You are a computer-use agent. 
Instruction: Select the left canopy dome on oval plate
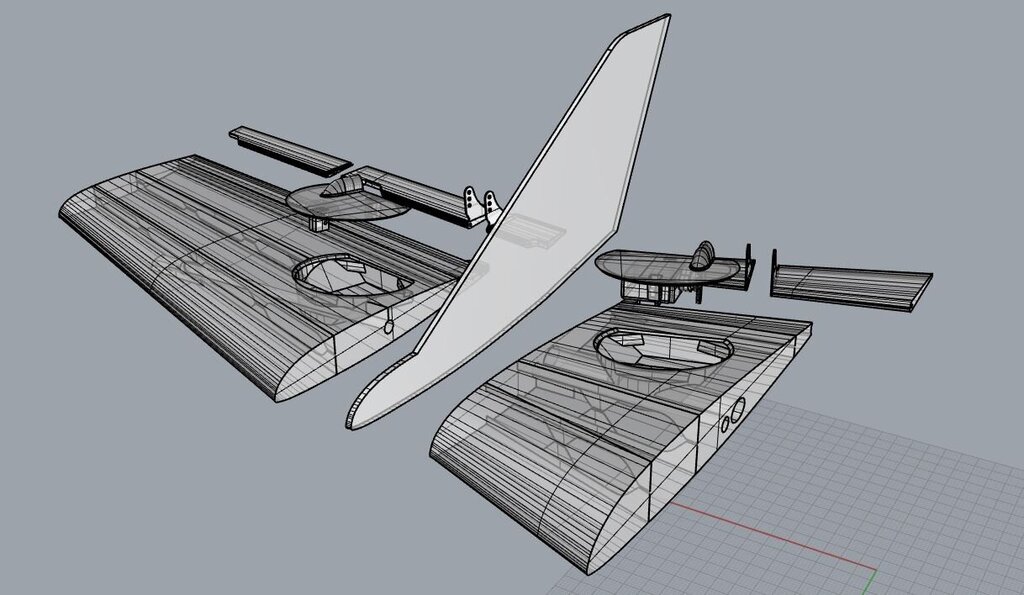(x=347, y=186)
